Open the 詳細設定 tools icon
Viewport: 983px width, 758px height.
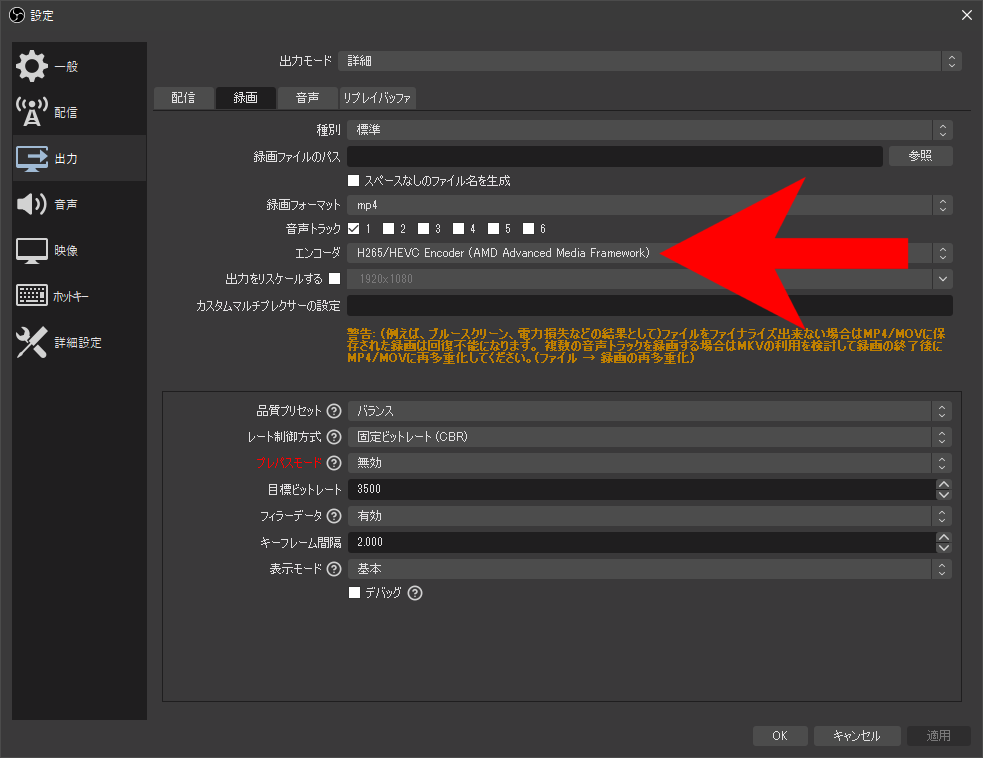31,342
